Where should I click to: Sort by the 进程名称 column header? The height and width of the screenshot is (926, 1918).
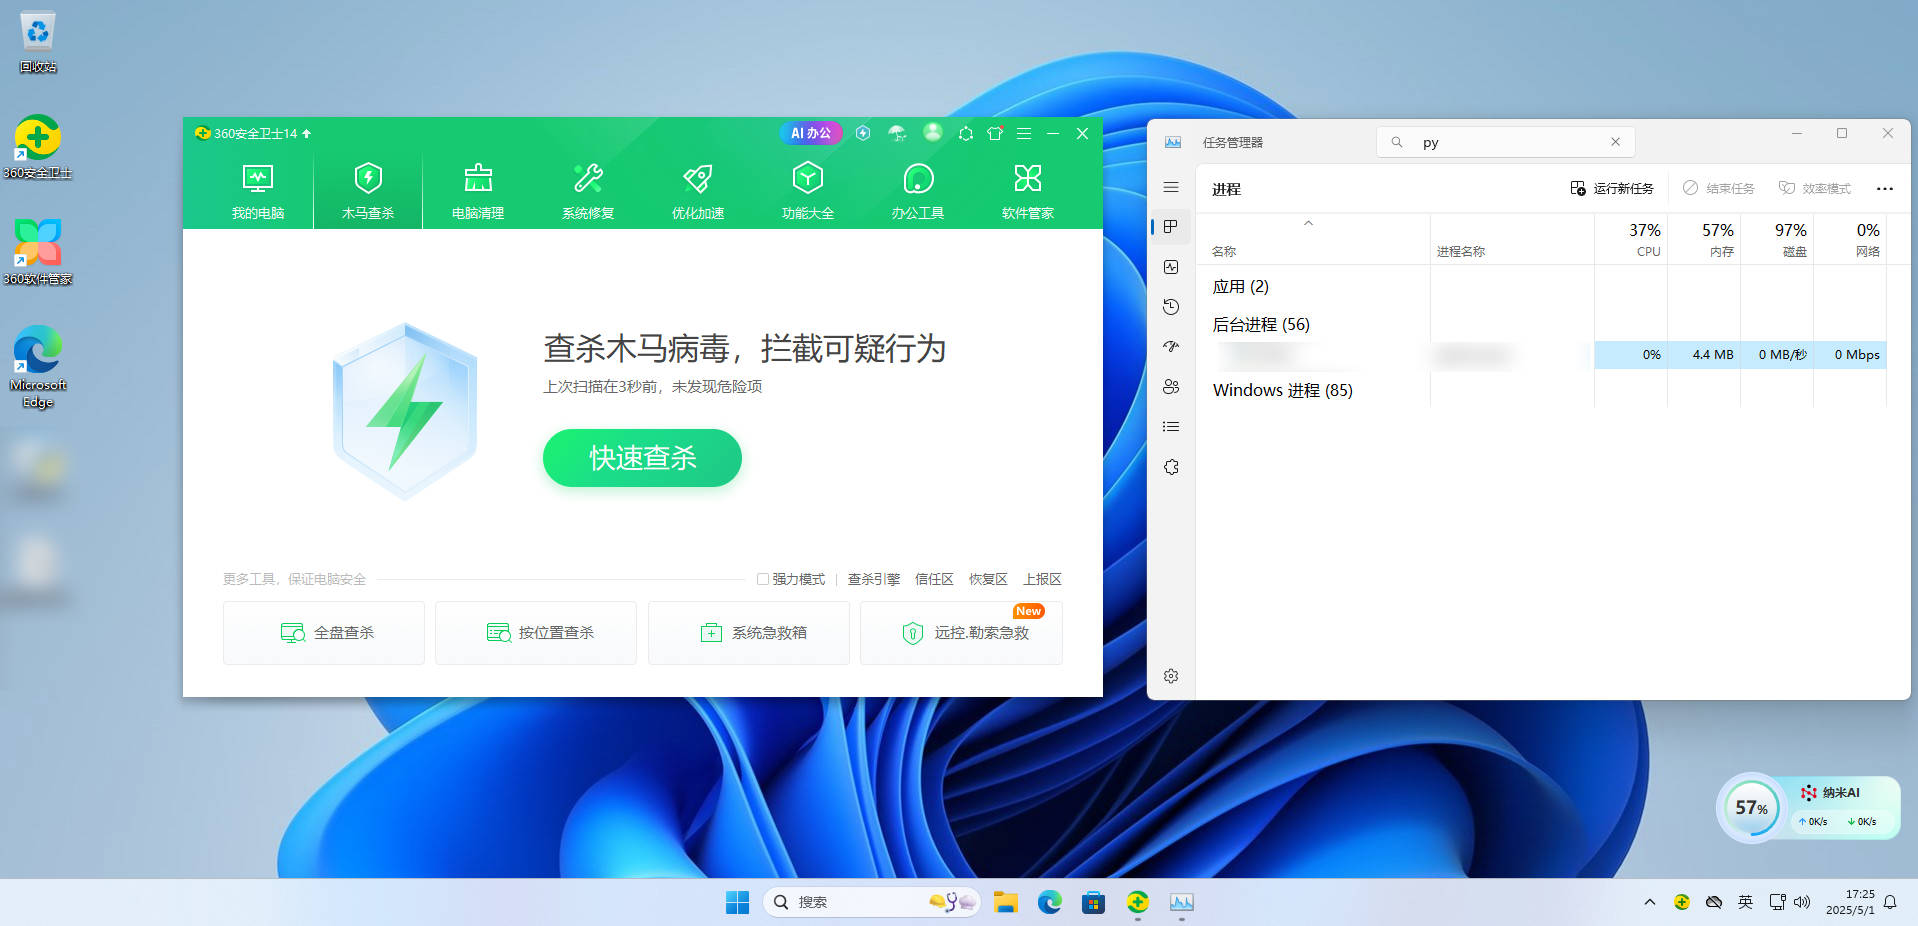[x=1512, y=240]
